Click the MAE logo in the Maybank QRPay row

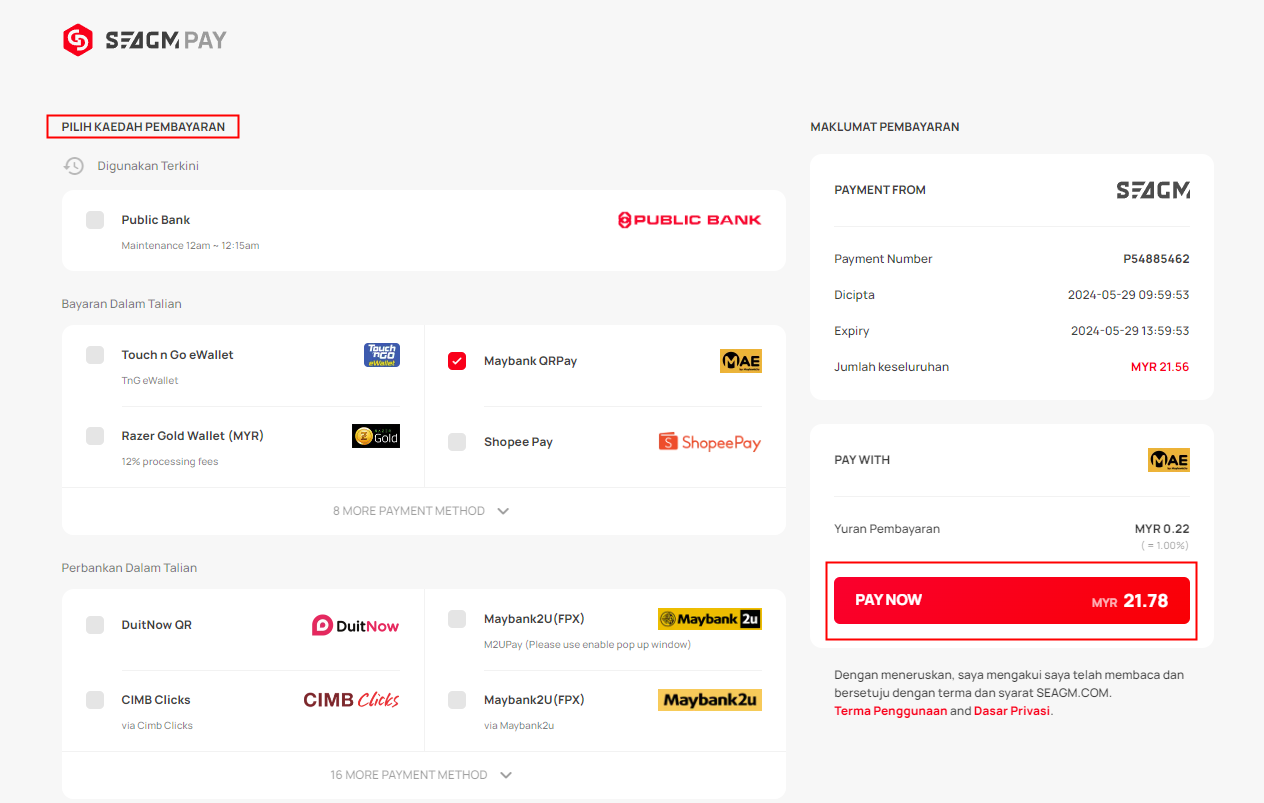(x=741, y=361)
